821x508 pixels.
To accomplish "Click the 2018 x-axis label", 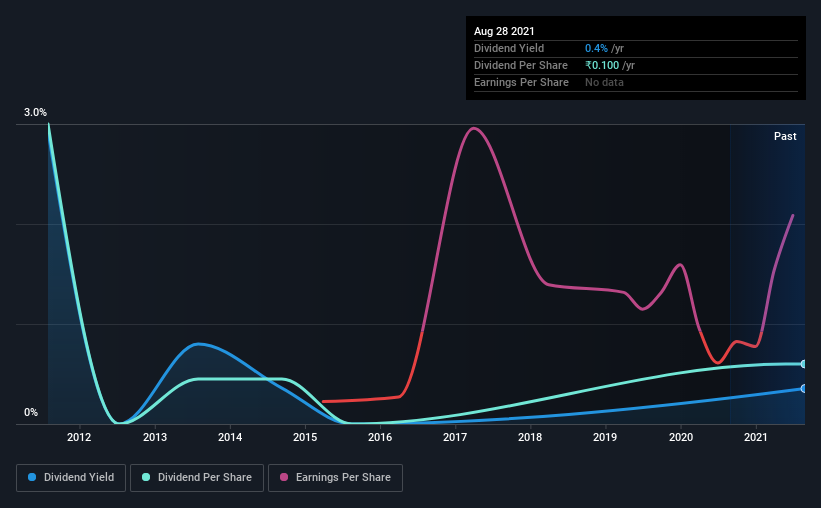I will pos(530,437).
